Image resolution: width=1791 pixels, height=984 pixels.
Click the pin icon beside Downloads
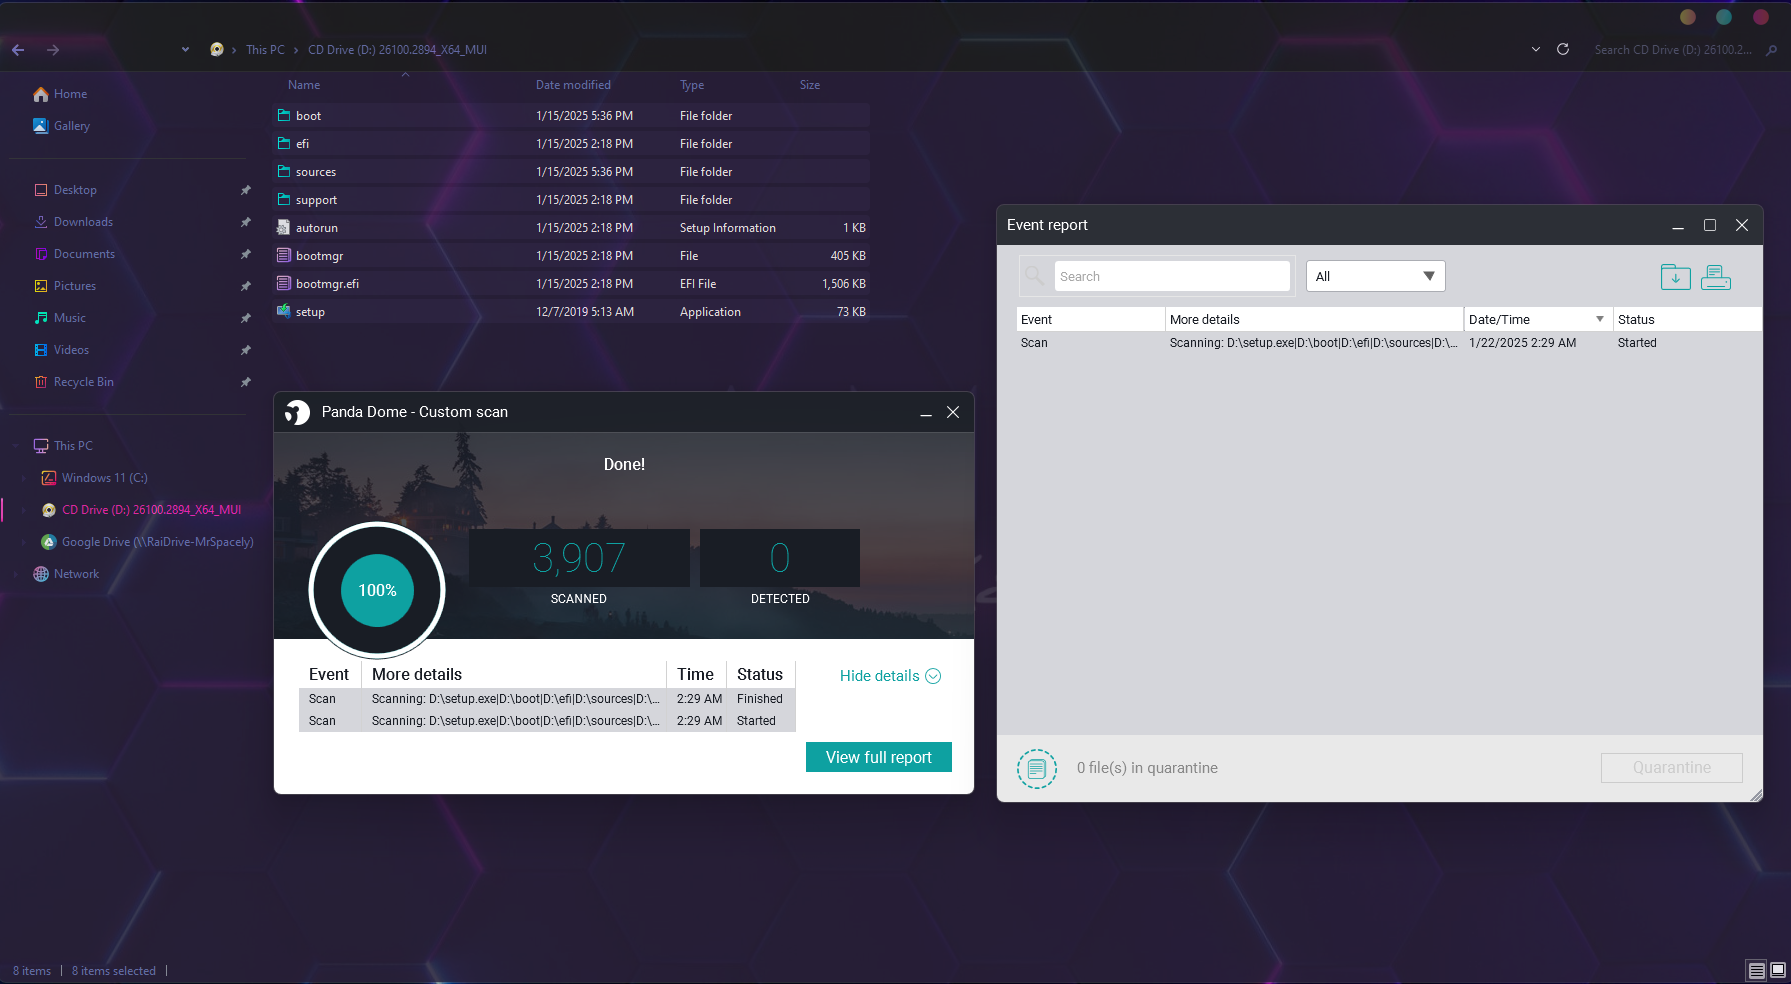pyautogui.click(x=246, y=222)
